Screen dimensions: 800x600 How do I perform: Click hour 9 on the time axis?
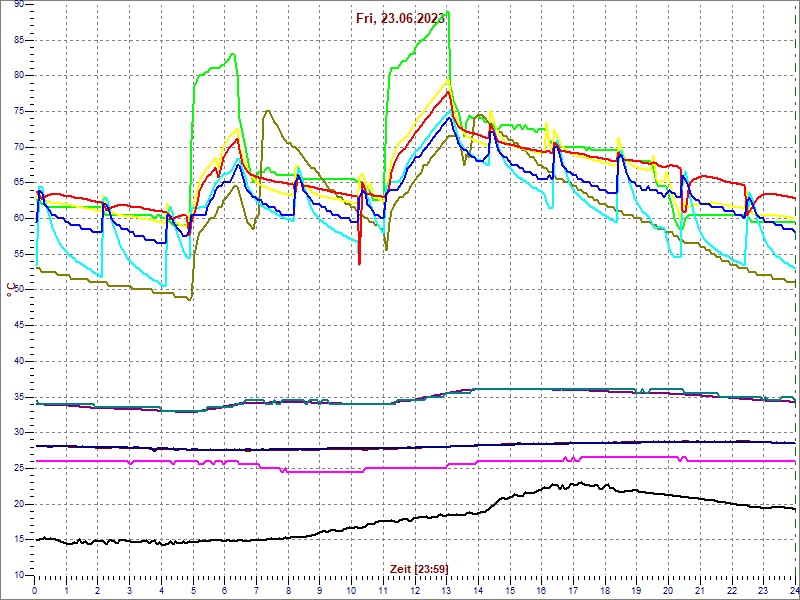(320, 590)
